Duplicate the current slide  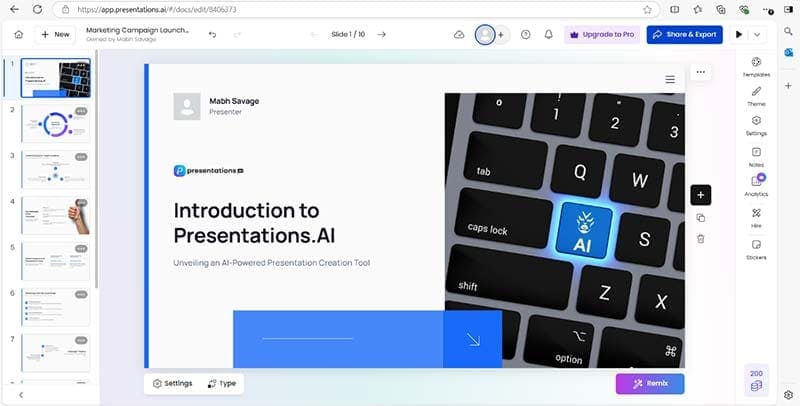pyautogui.click(x=701, y=218)
